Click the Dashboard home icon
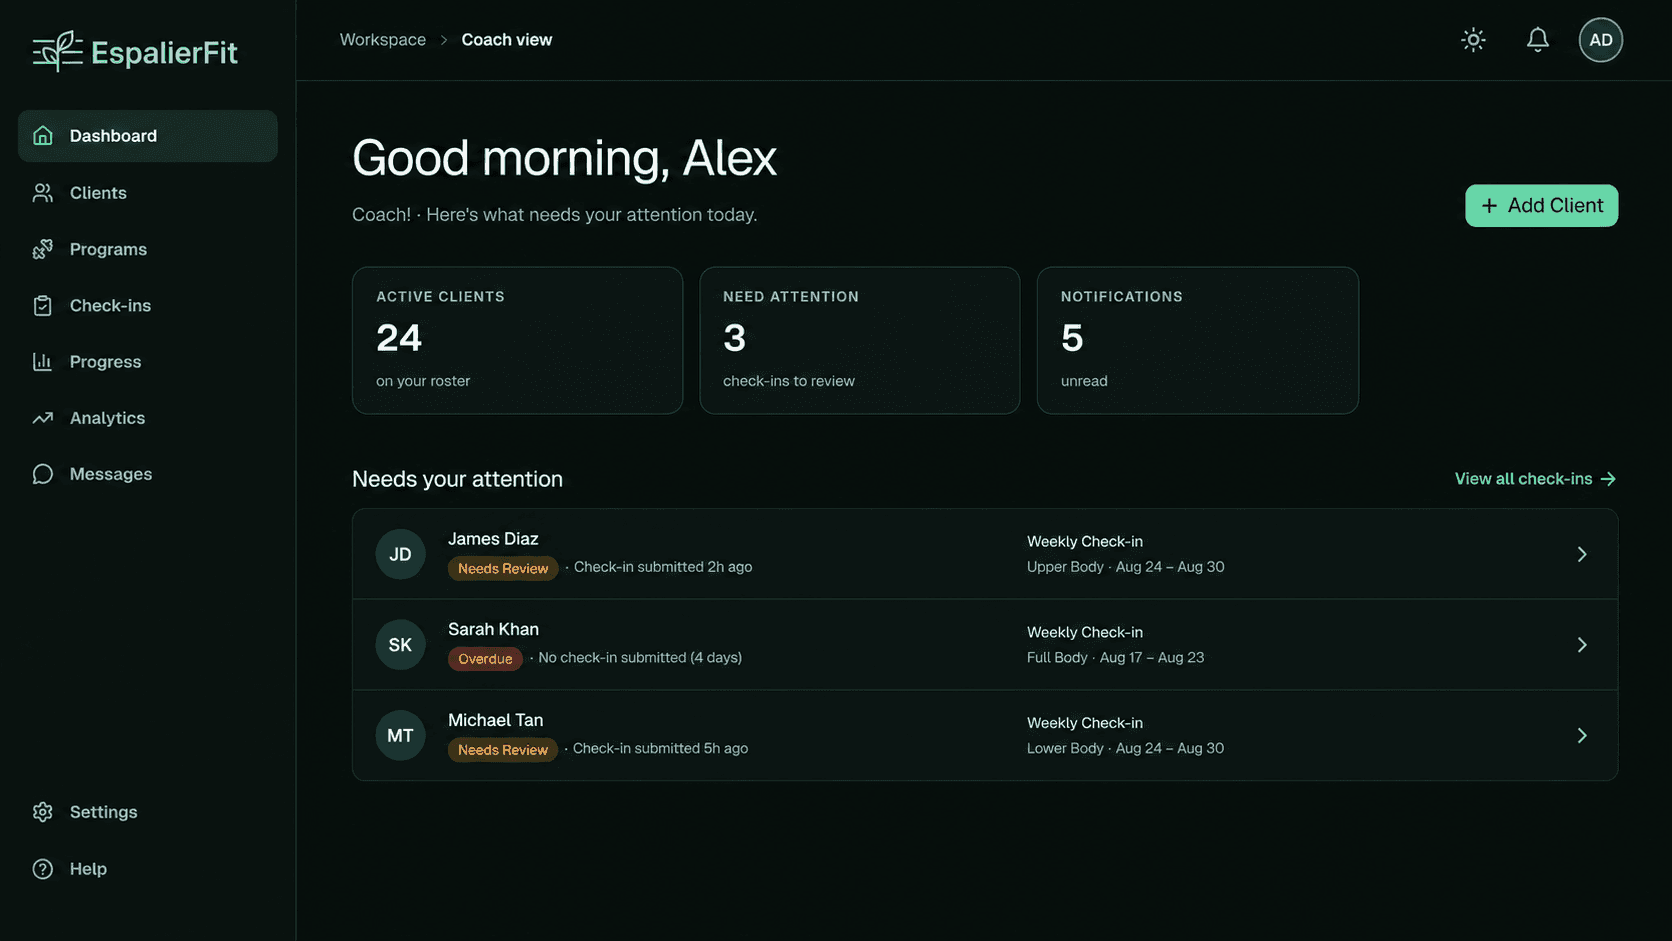Image resolution: width=1672 pixels, height=941 pixels. tap(42, 136)
